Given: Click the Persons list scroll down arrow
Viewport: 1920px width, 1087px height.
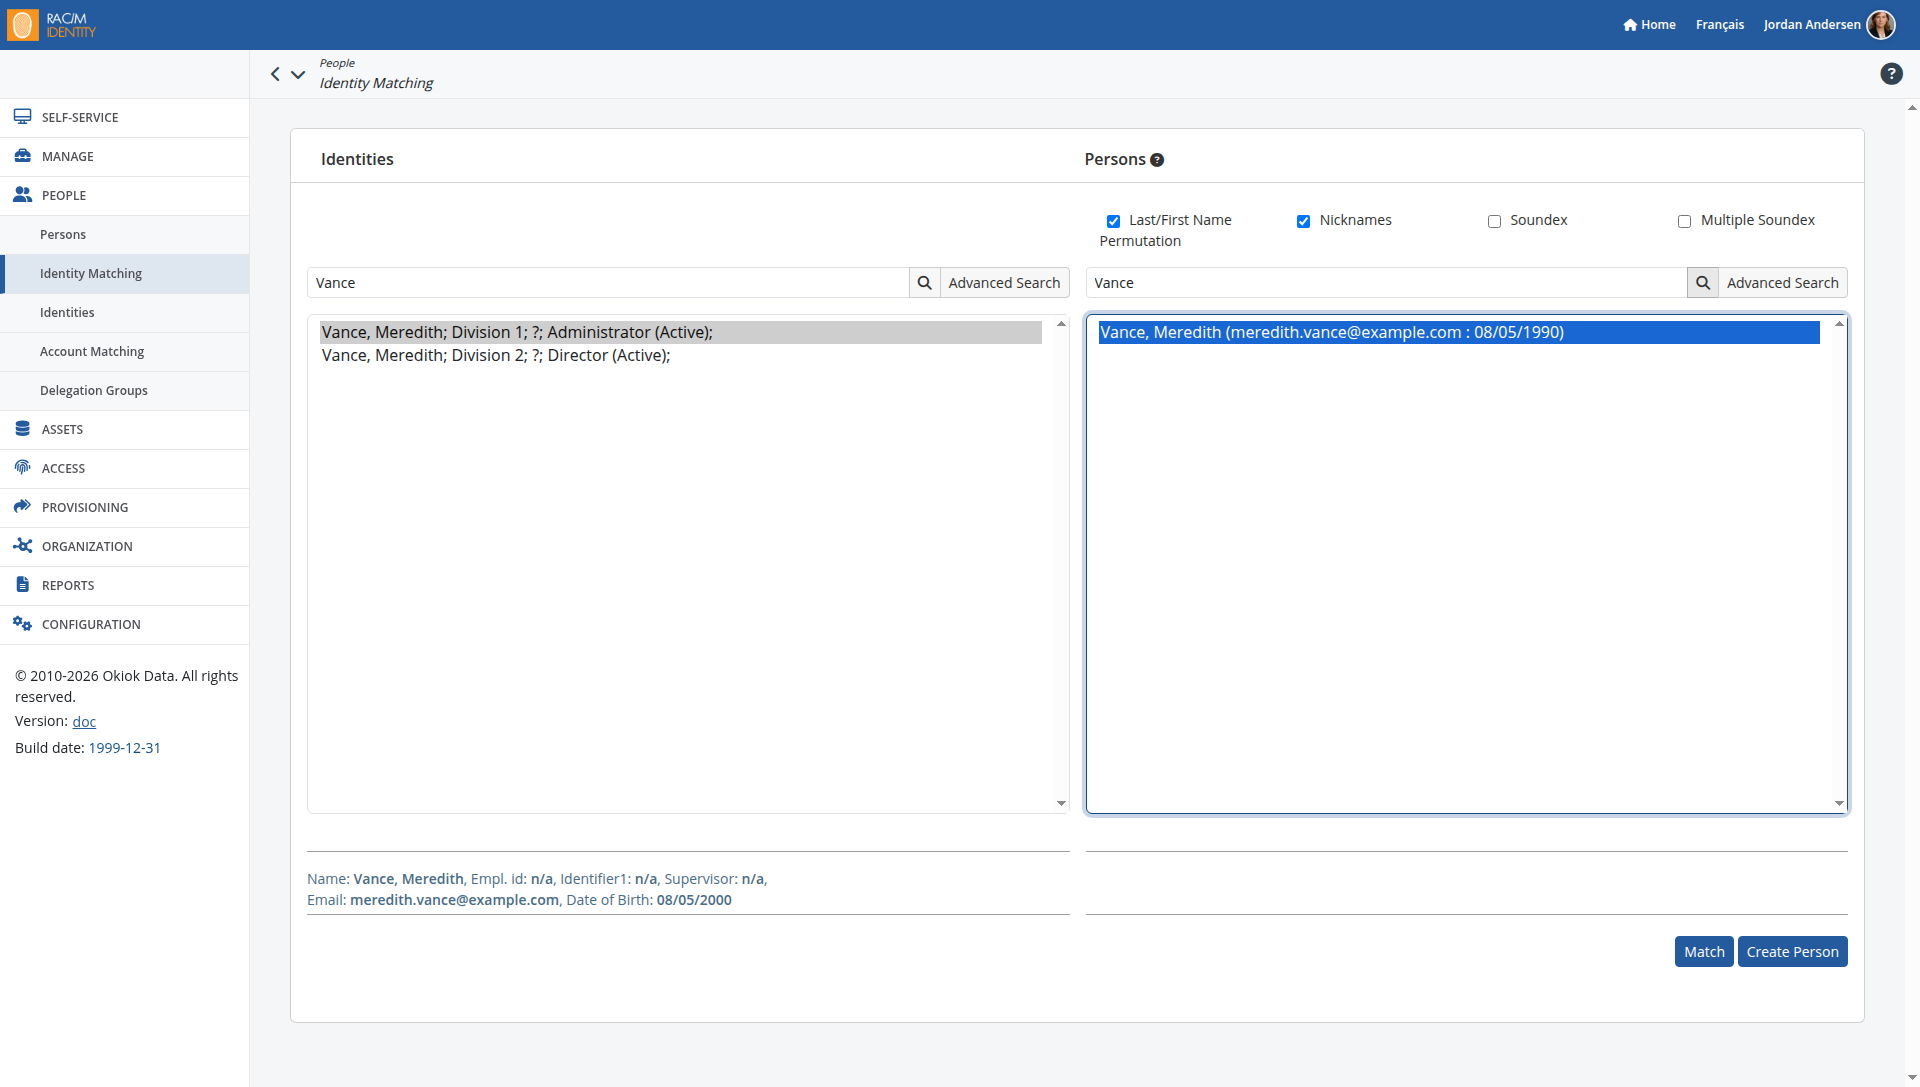Looking at the screenshot, I should click(1839, 803).
